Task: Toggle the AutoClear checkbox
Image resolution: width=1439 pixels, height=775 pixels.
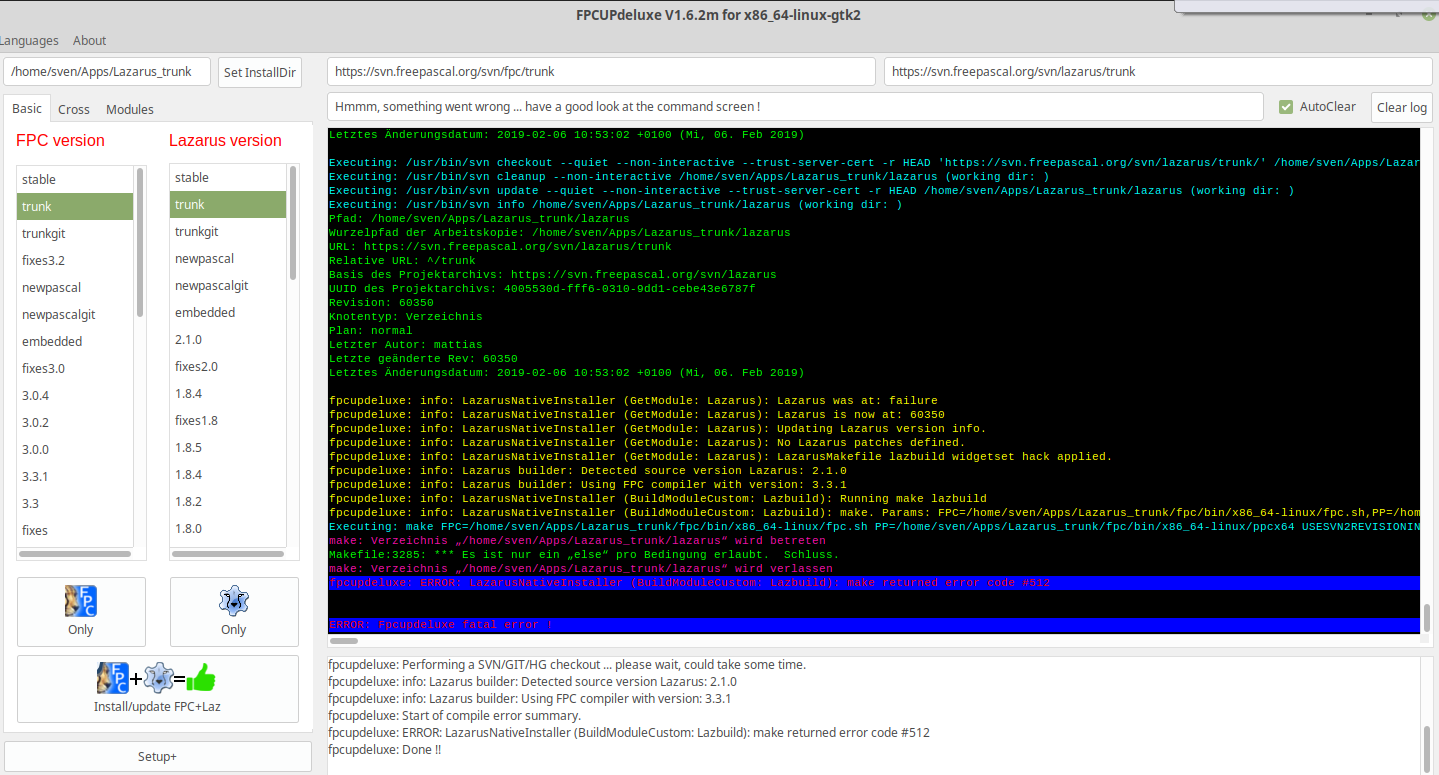Action: click(x=1286, y=107)
